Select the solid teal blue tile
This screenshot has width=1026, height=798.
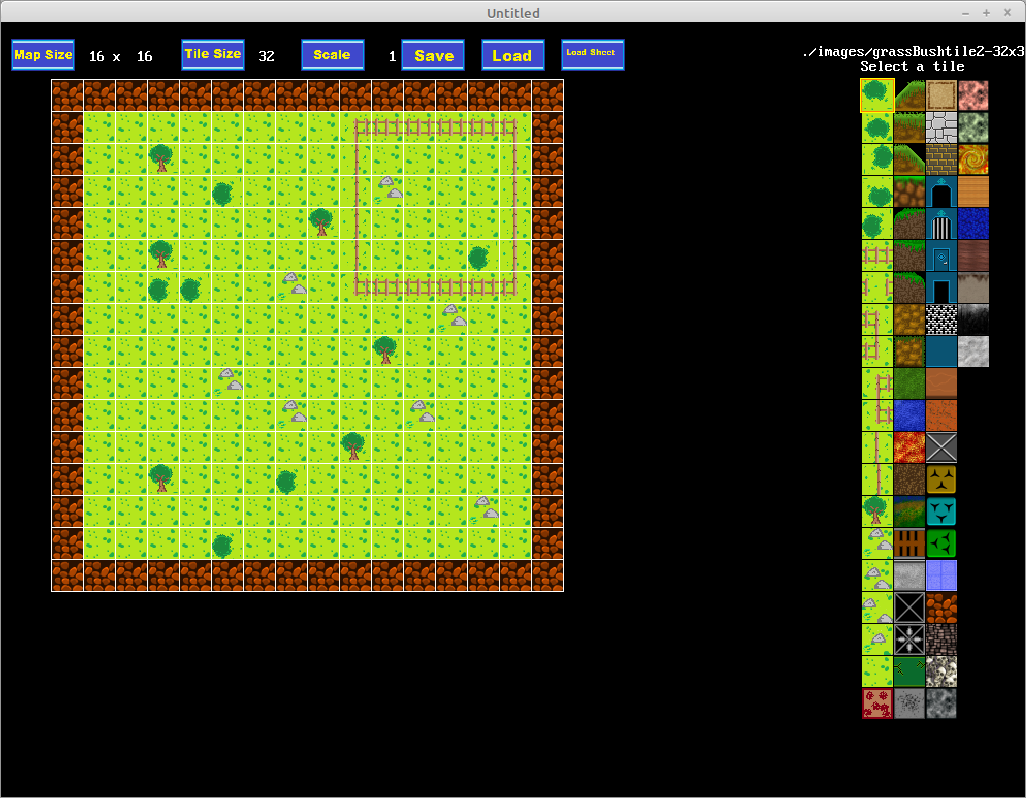tap(941, 351)
